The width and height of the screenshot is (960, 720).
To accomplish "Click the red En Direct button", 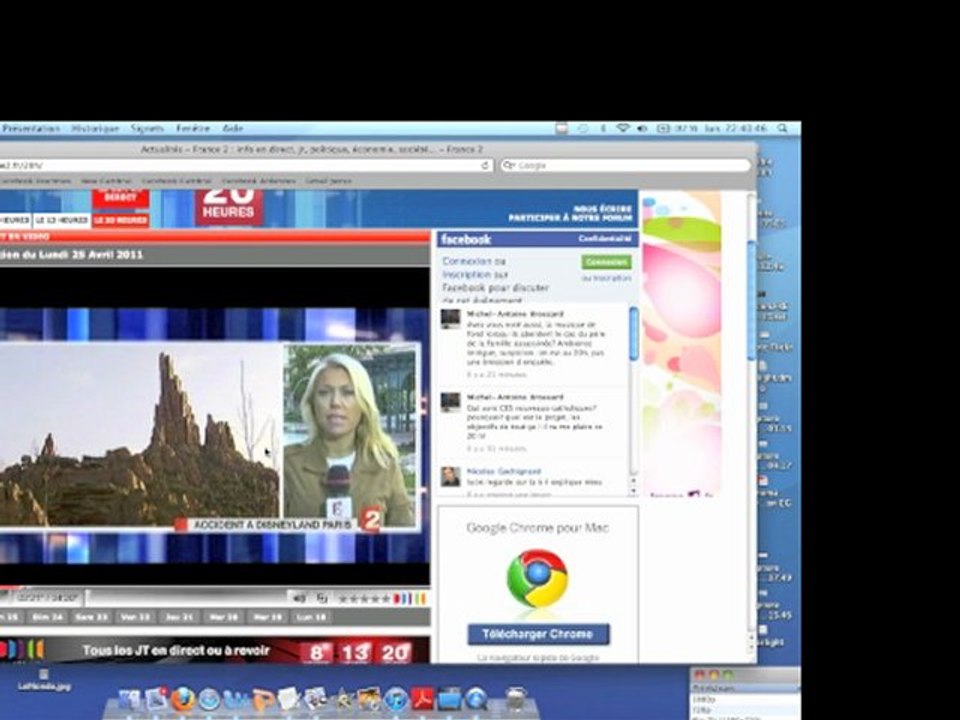I will click(x=121, y=198).
